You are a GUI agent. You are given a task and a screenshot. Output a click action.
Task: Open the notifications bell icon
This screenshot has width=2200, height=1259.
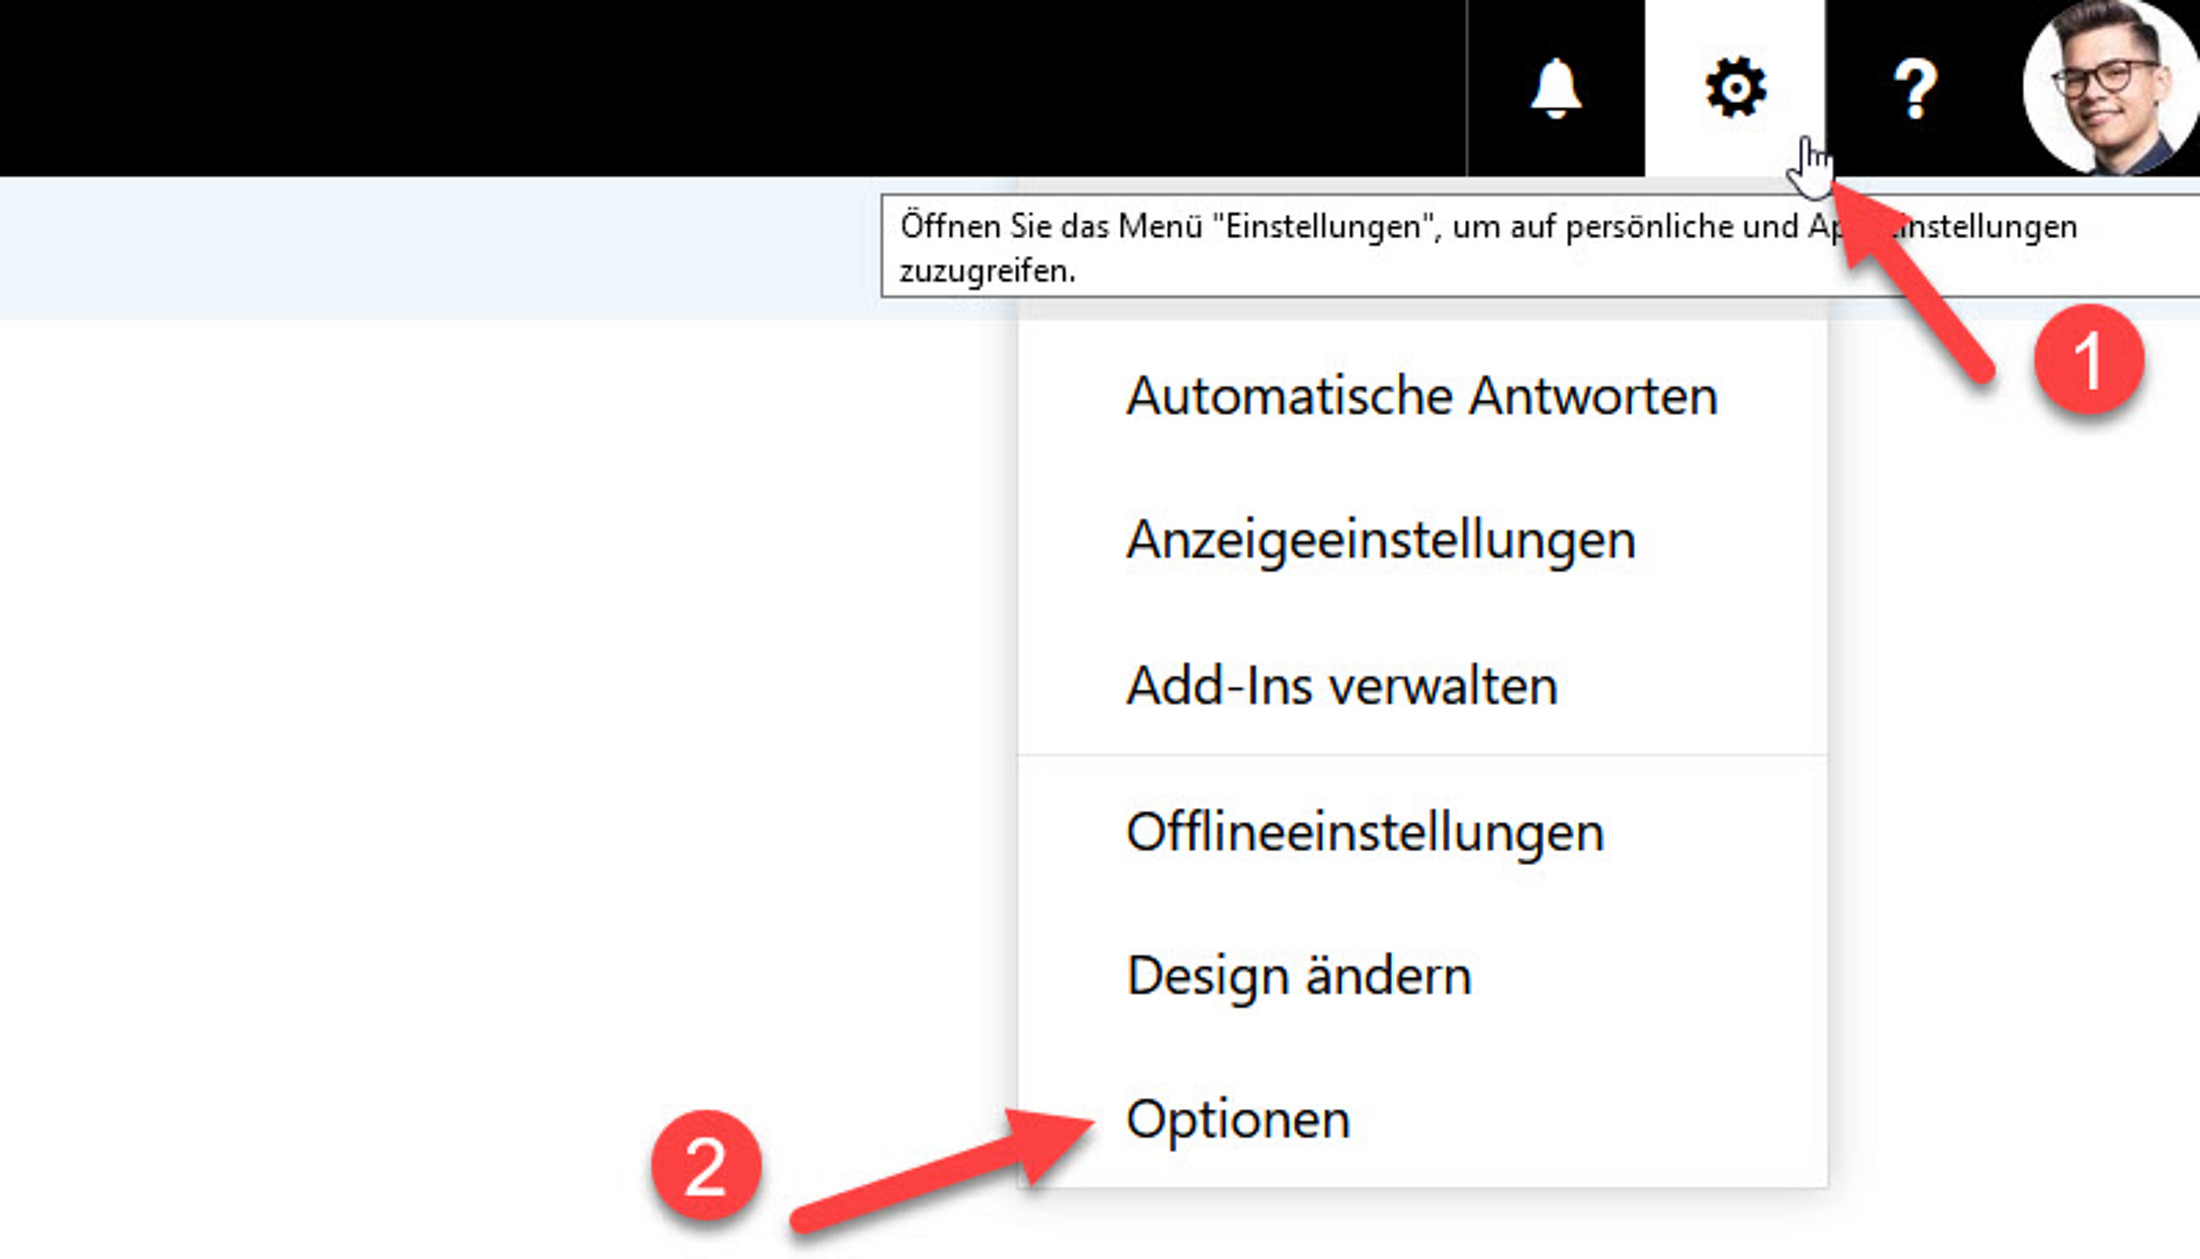point(1555,88)
